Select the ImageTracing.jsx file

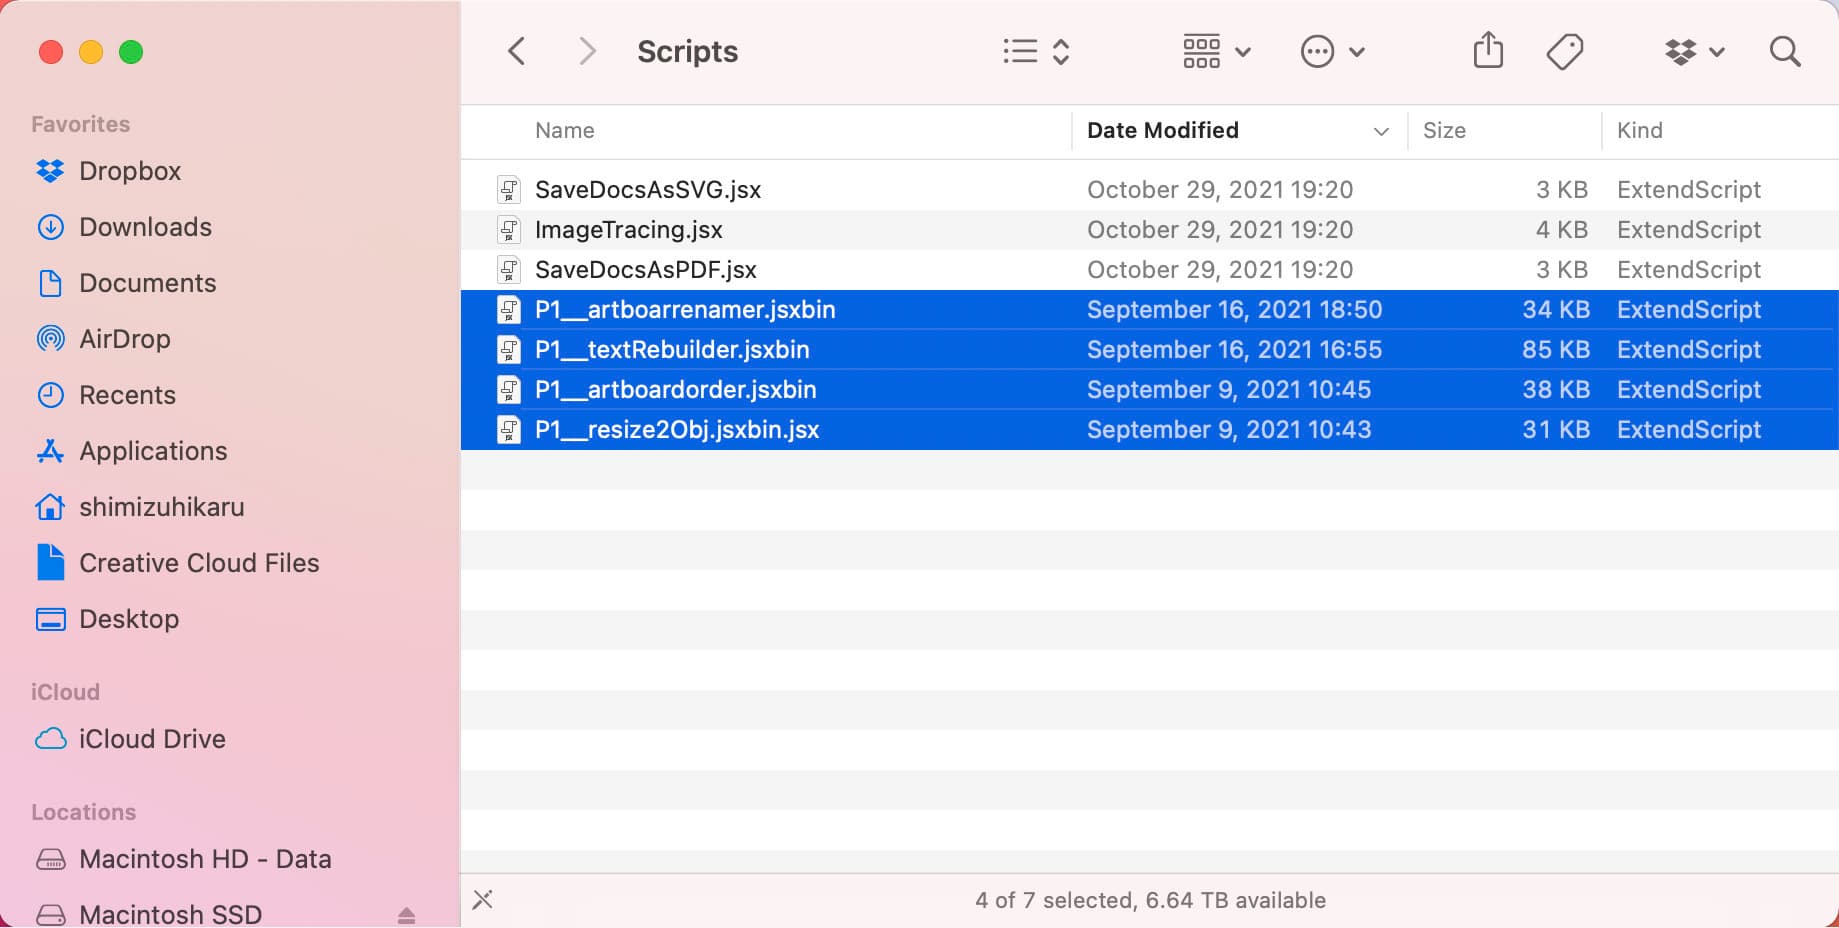pyautogui.click(x=628, y=230)
